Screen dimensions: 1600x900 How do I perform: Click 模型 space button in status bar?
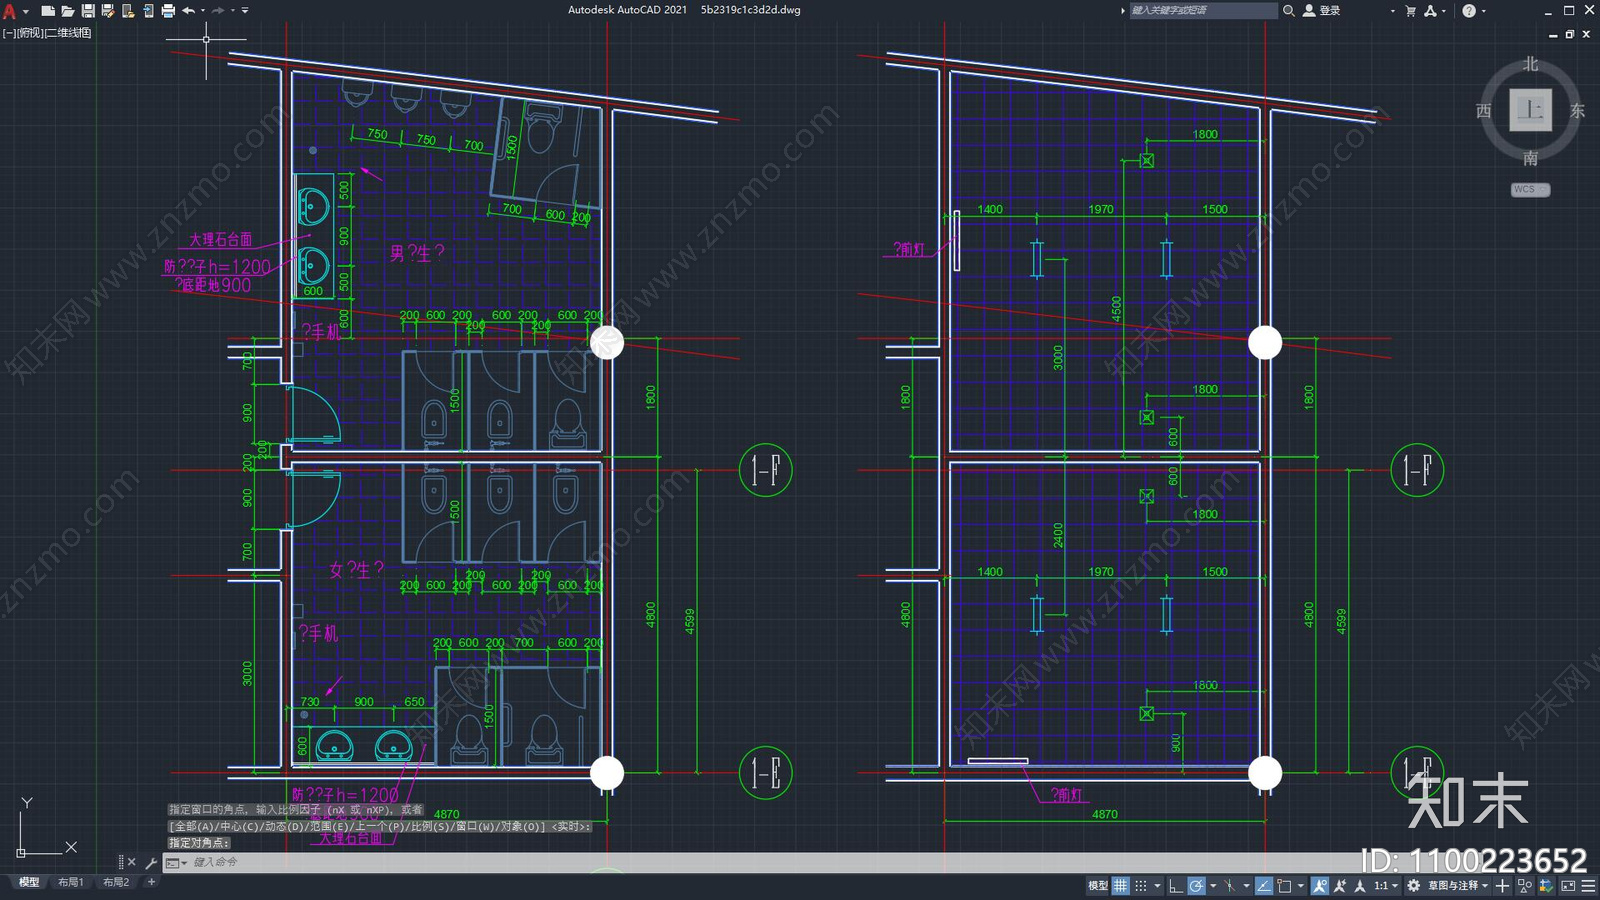coord(1098,886)
